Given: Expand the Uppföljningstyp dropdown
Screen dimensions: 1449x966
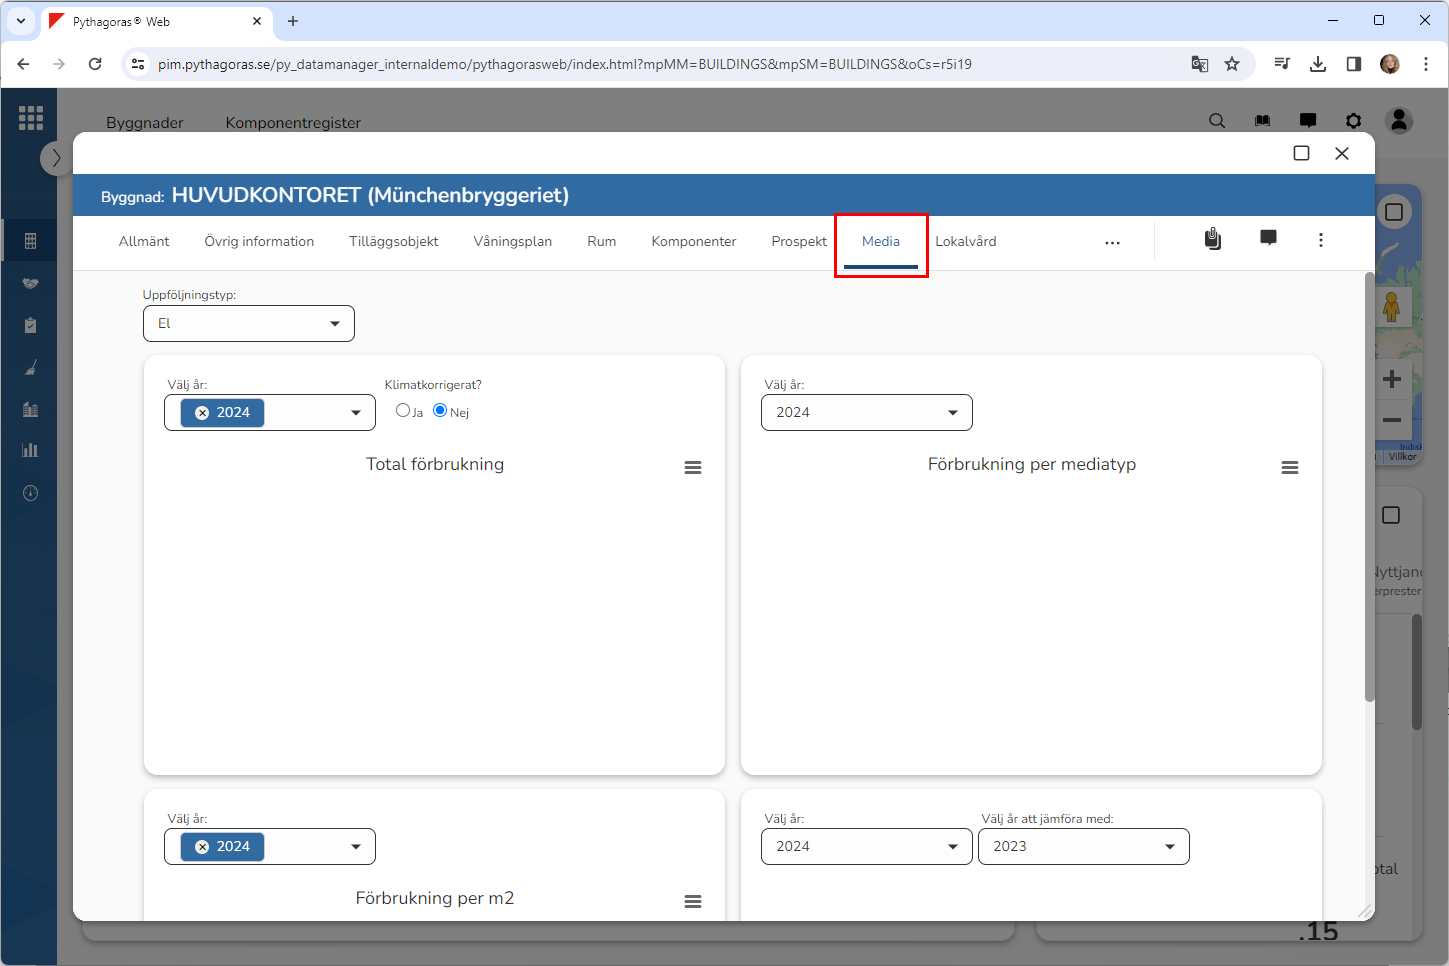Looking at the screenshot, I should coord(249,324).
